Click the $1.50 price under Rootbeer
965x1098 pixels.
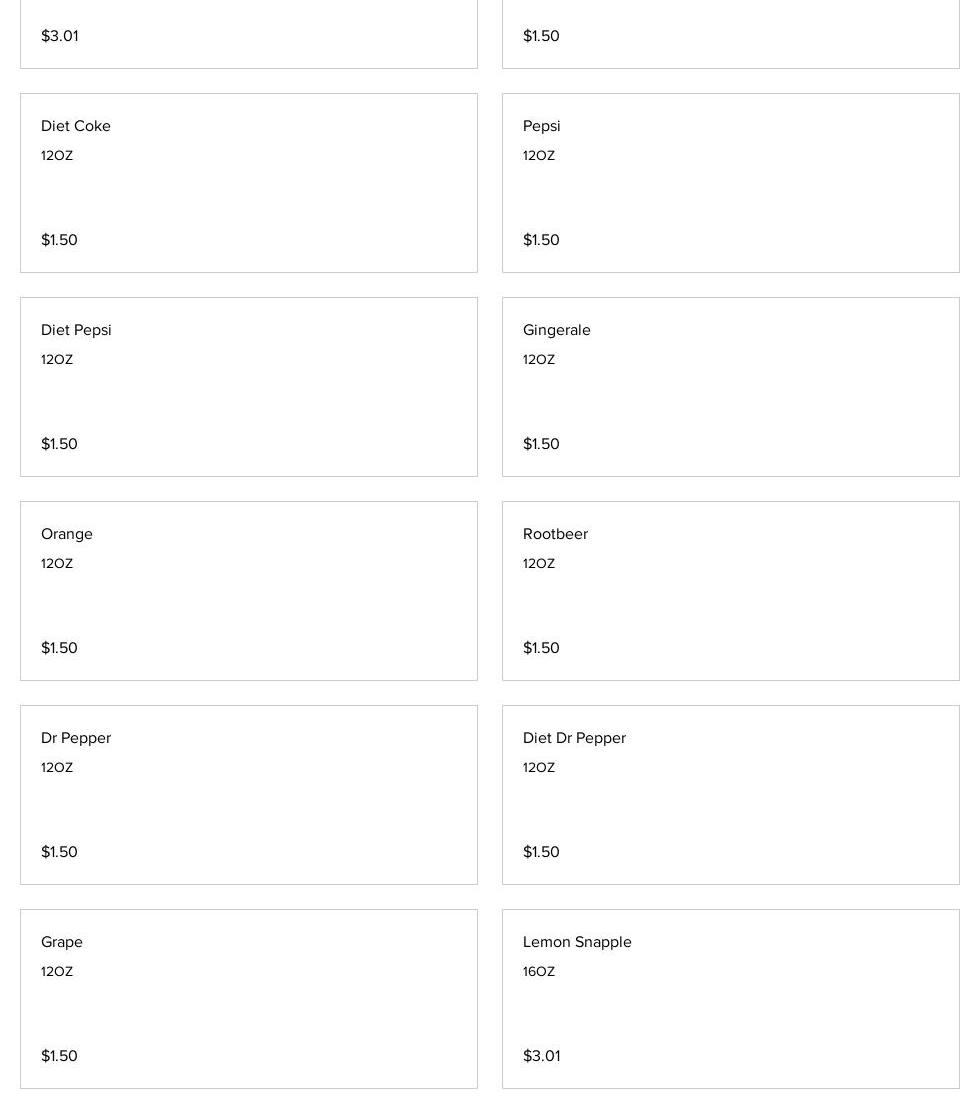541,648
